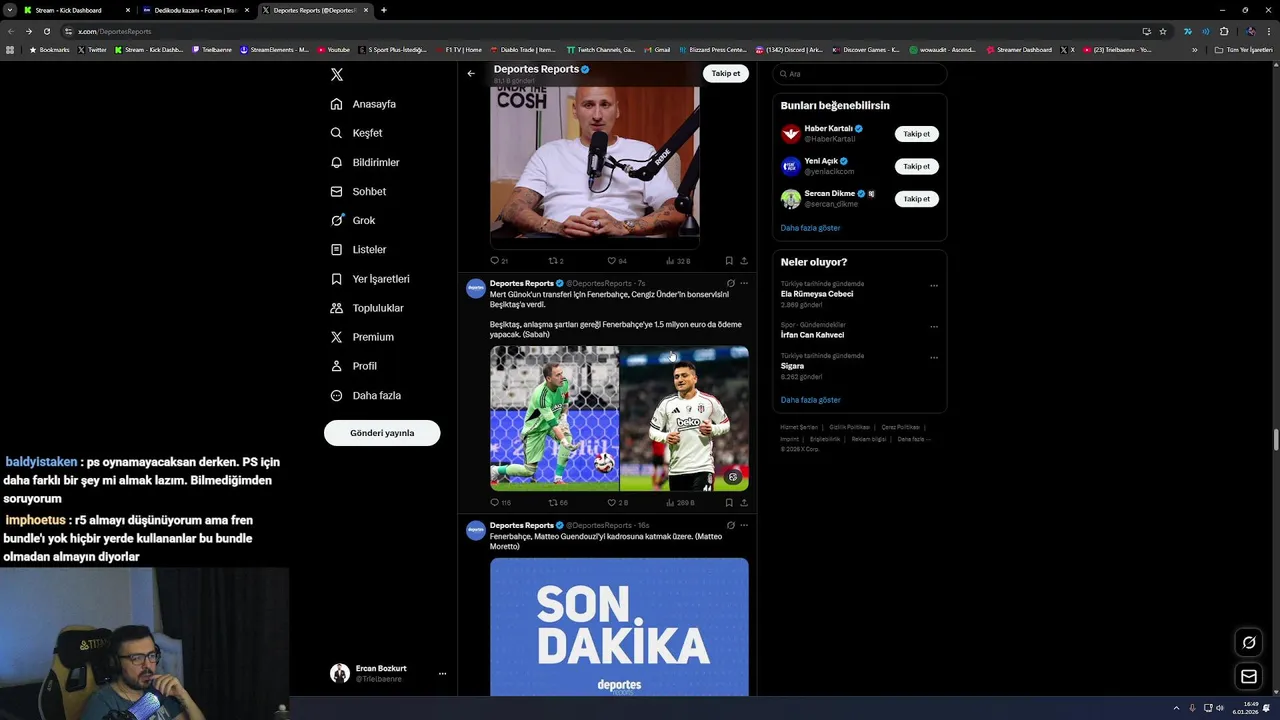Open the SON DAKİKA image
Viewport: 1280px width, 720px height.
tap(619, 626)
